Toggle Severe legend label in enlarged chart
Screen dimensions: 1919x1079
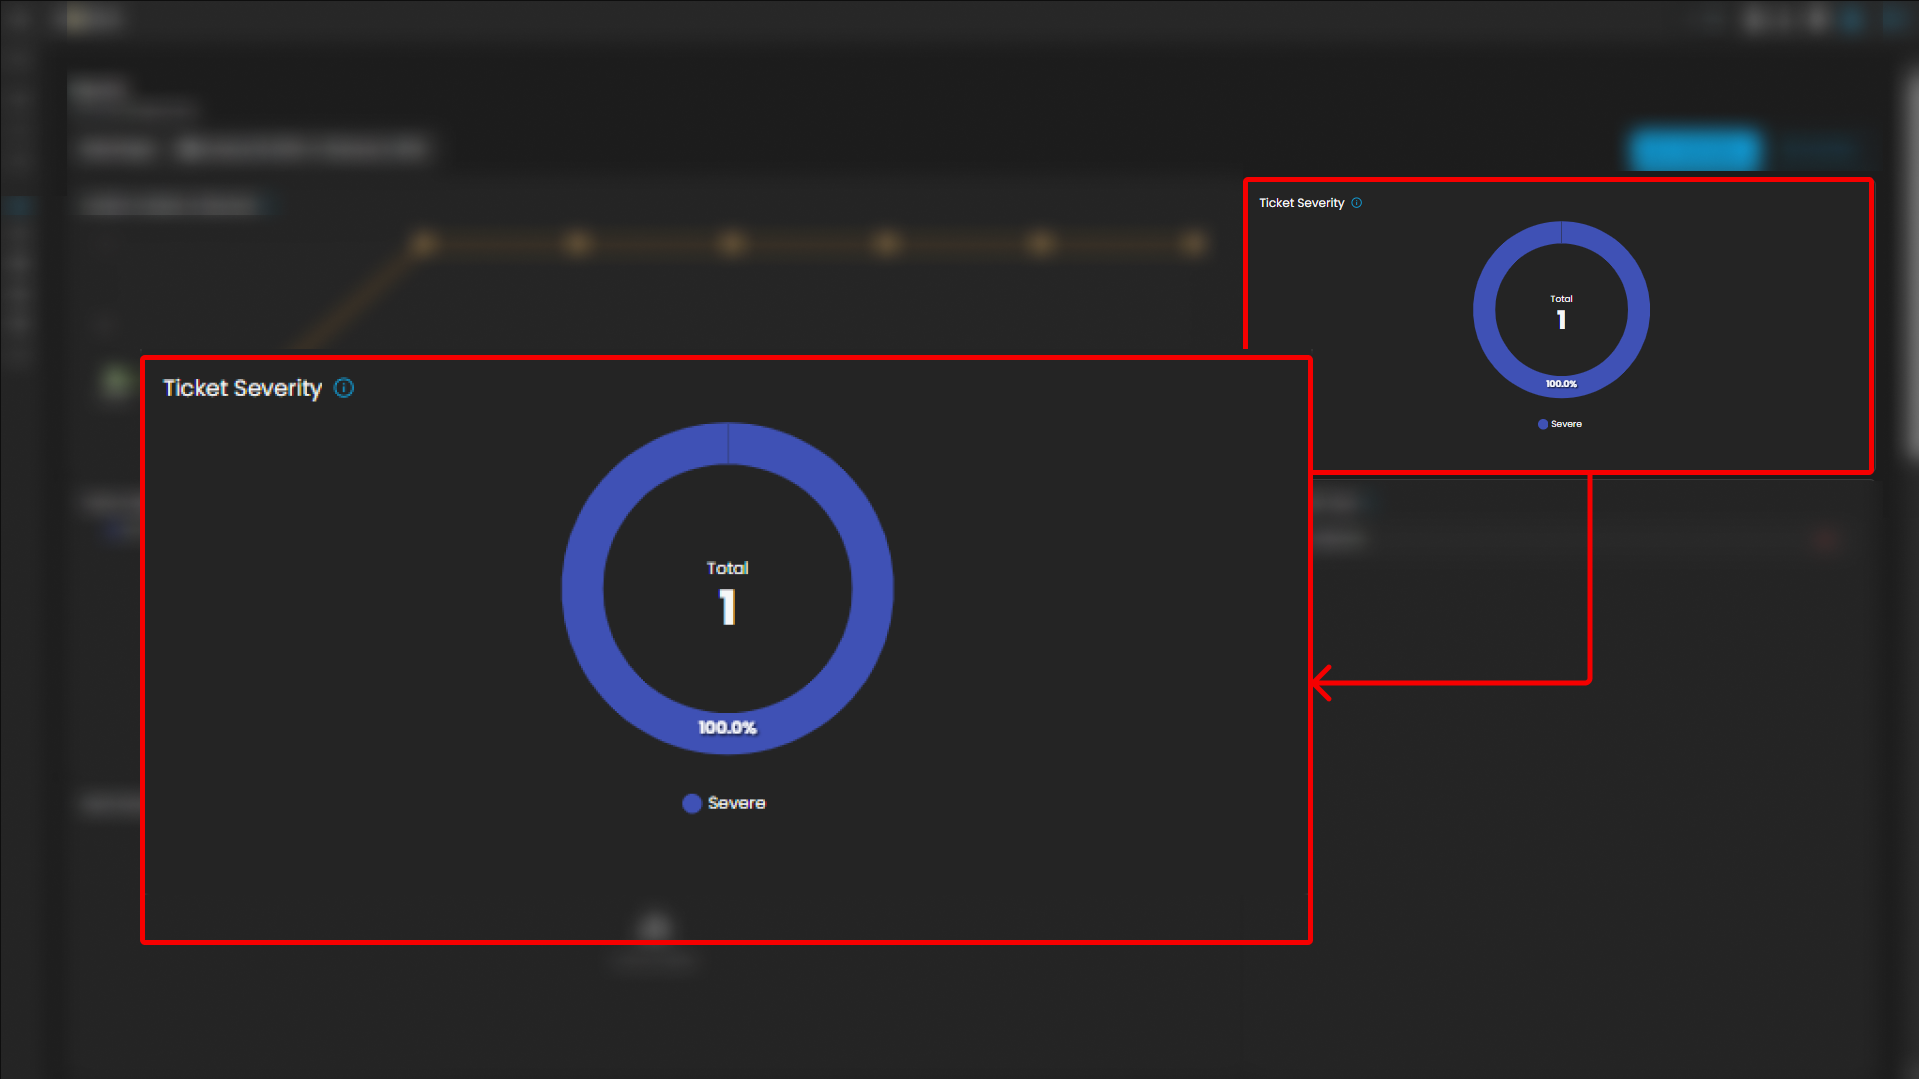tap(736, 803)
